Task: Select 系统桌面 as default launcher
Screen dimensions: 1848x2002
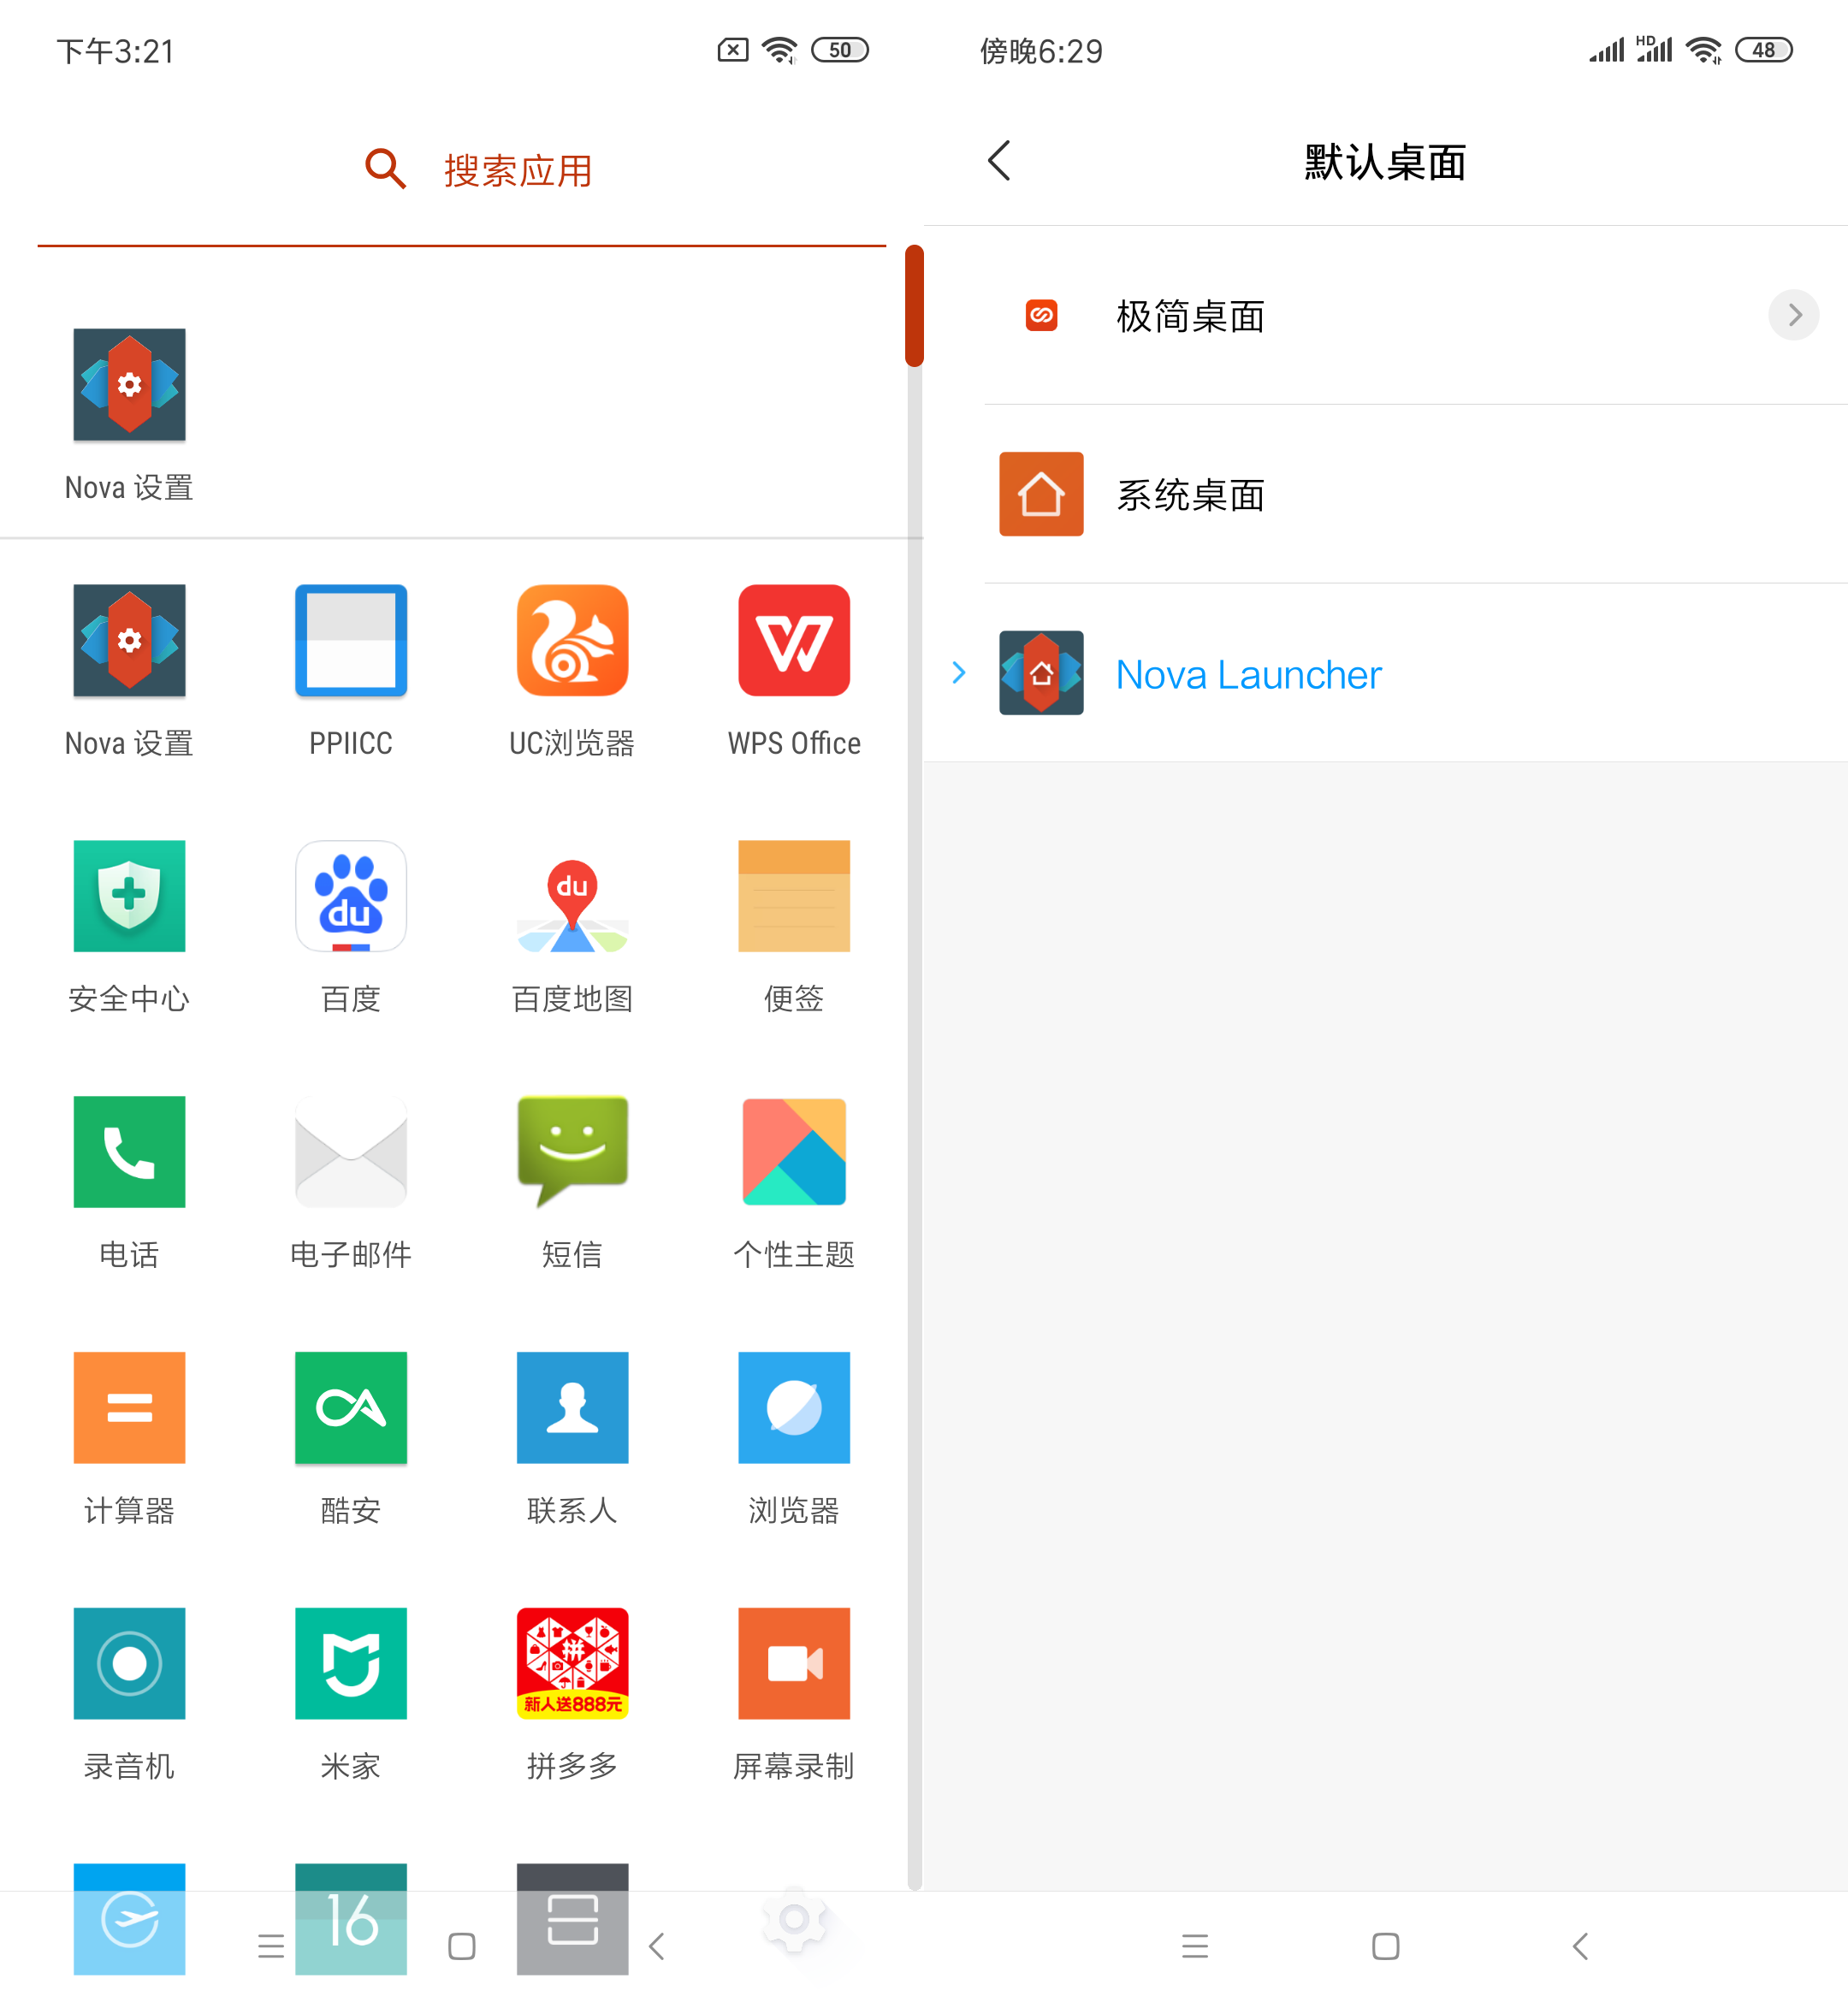Action: (x=1385, y=494)
